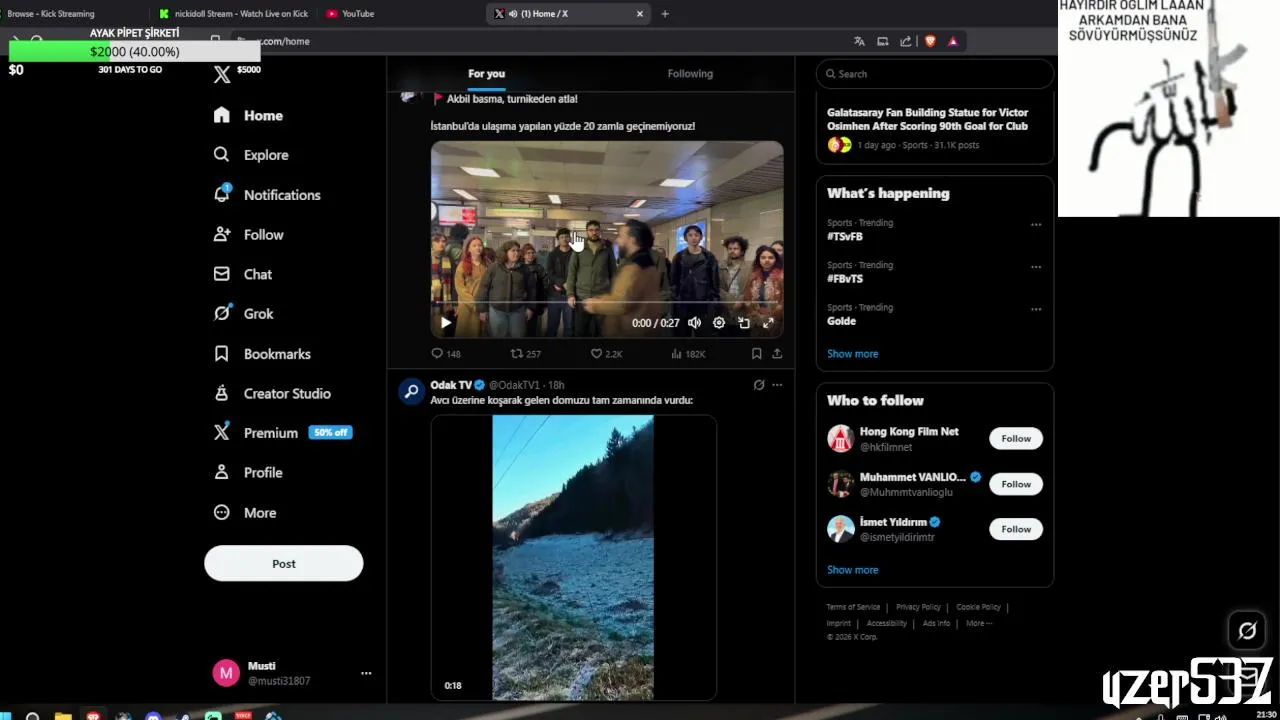The width and height of the screenshot is (1280, 720).
Task: Open the Odak TV profile avatar
Action: (x=411, y=391)
